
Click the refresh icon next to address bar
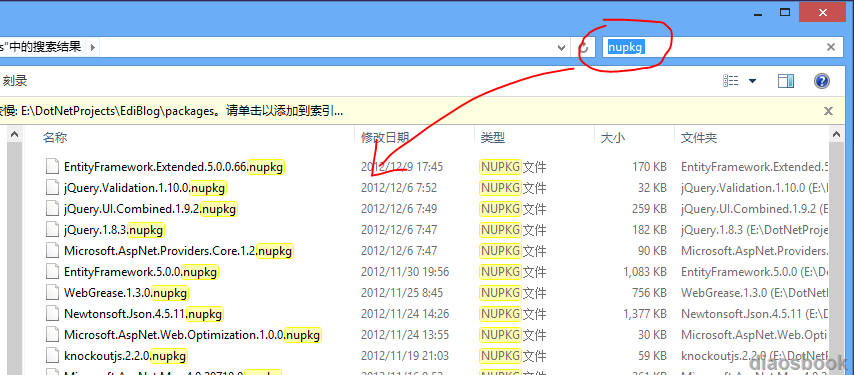pos(584,47)
